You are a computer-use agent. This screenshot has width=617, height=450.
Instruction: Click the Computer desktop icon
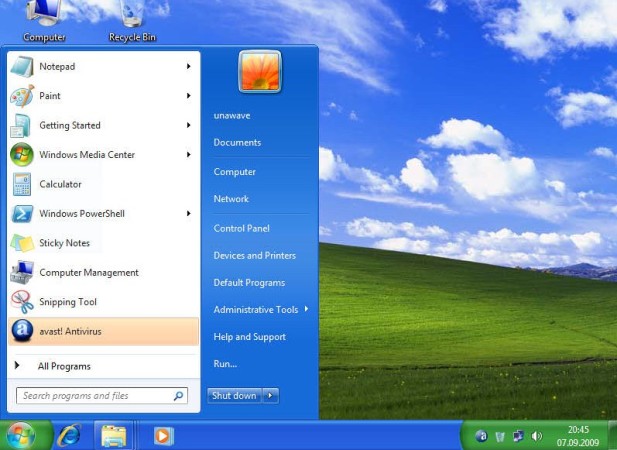pos(44,21)
